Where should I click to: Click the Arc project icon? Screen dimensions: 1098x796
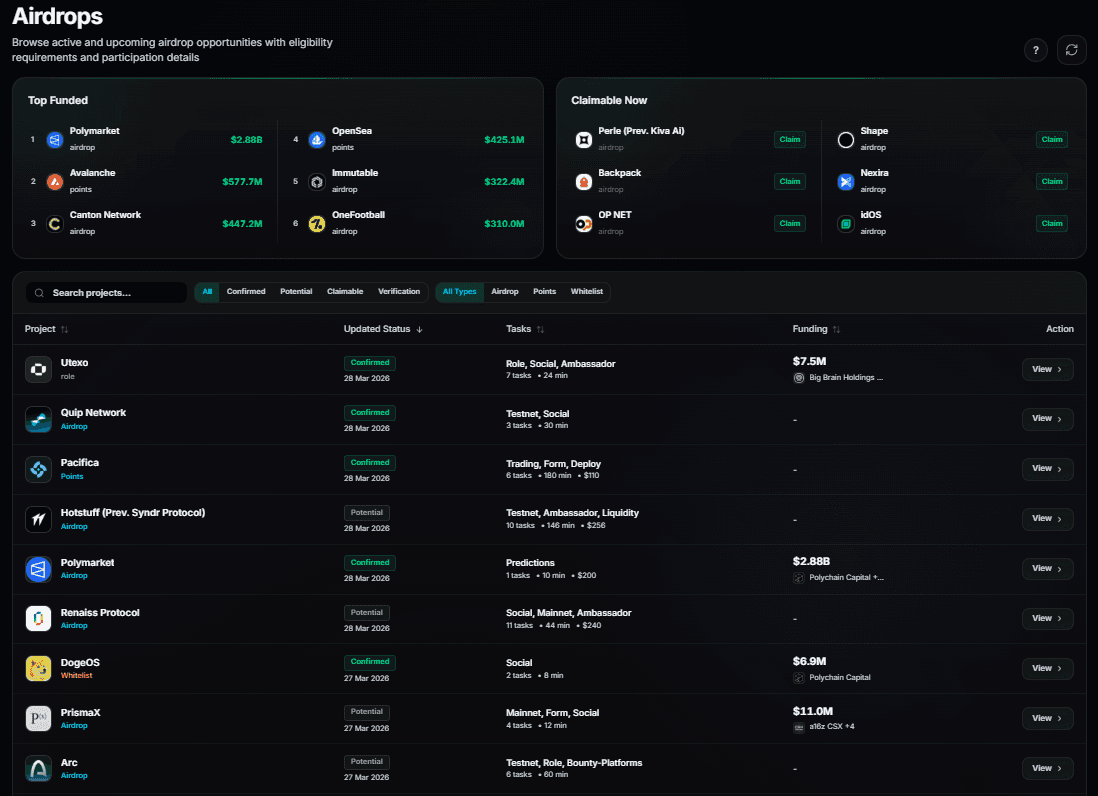39,769
